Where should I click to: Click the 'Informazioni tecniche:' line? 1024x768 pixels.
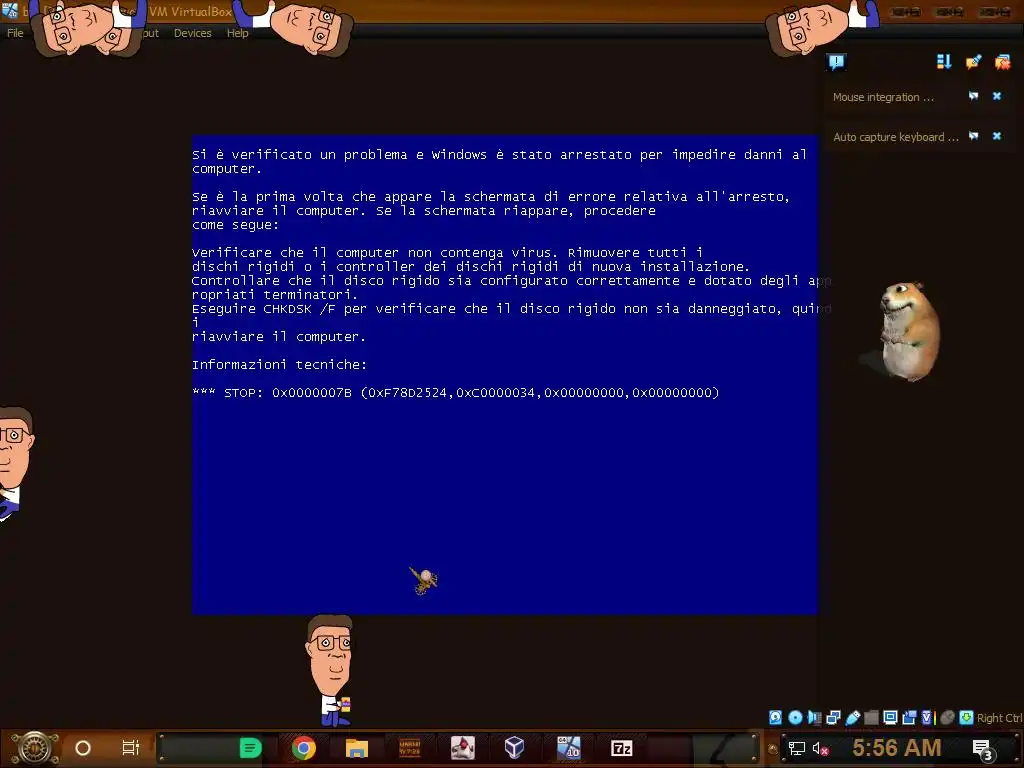point(280,364)
